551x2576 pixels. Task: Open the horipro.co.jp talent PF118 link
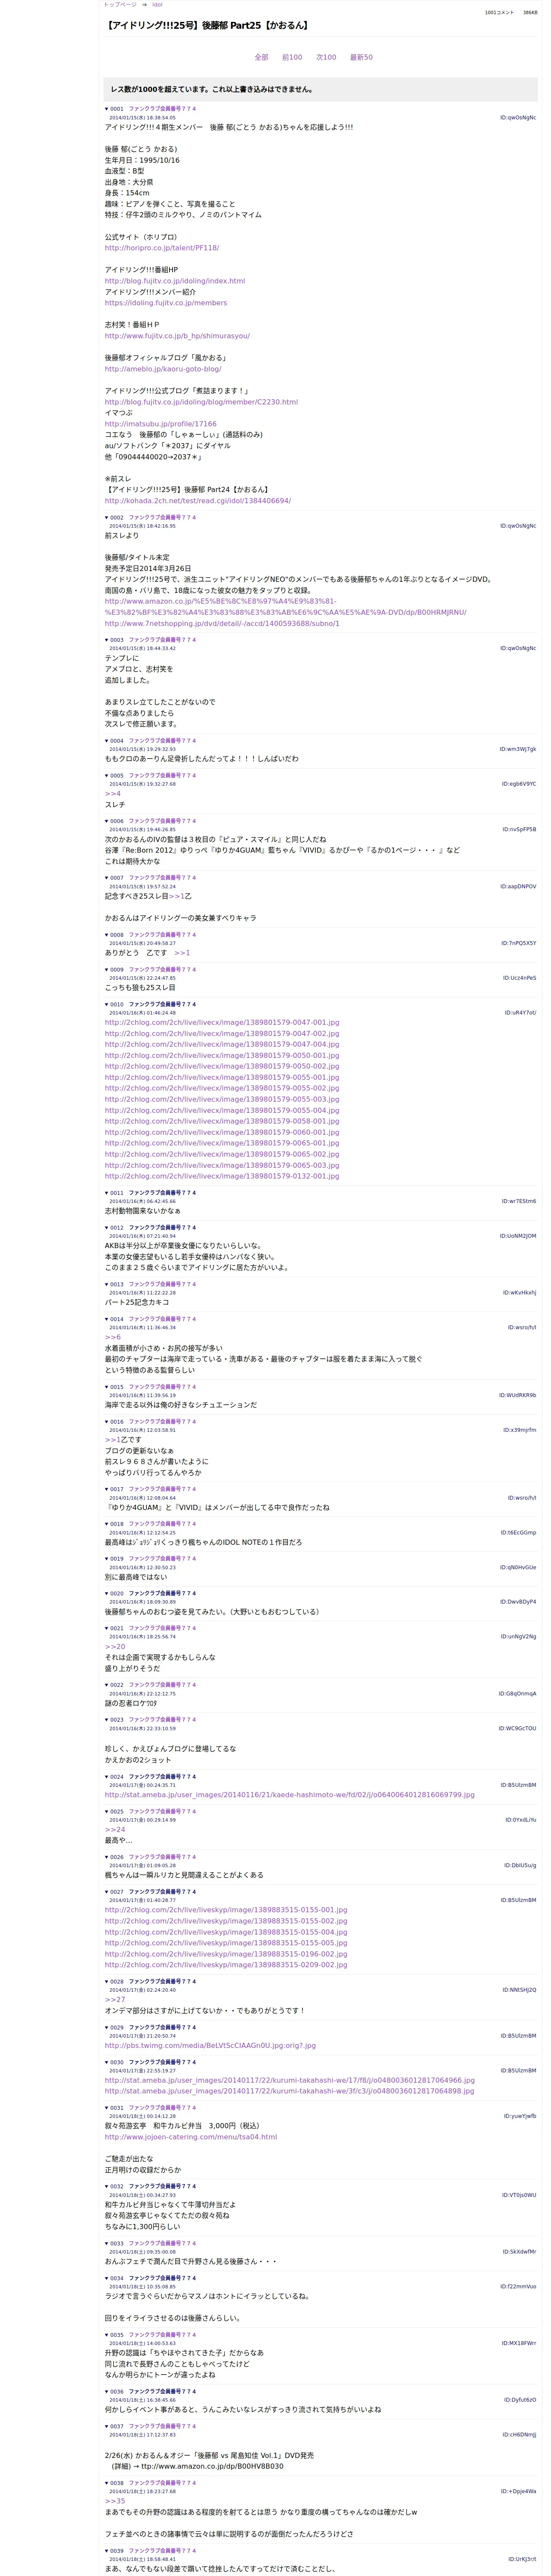162,248
